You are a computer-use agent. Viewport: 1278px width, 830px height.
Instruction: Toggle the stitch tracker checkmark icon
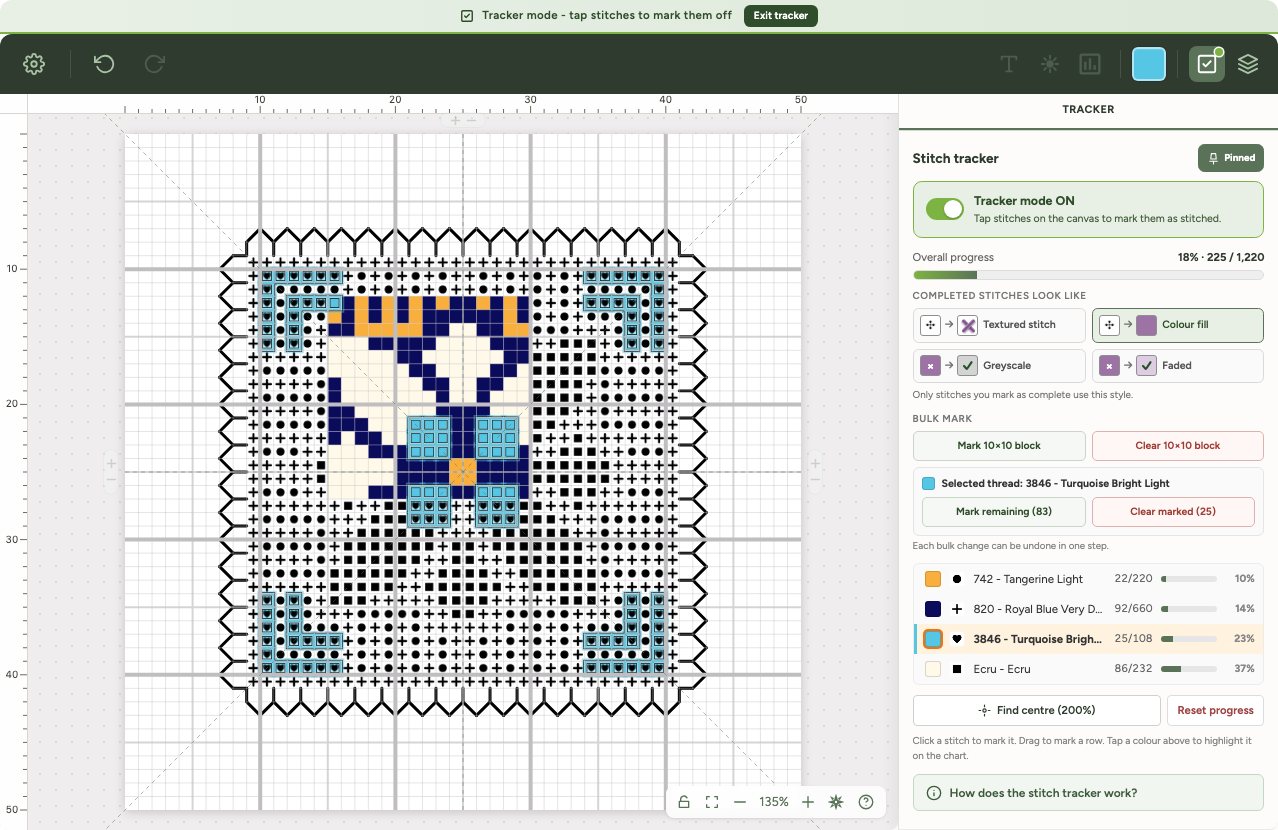point(1207,64)
